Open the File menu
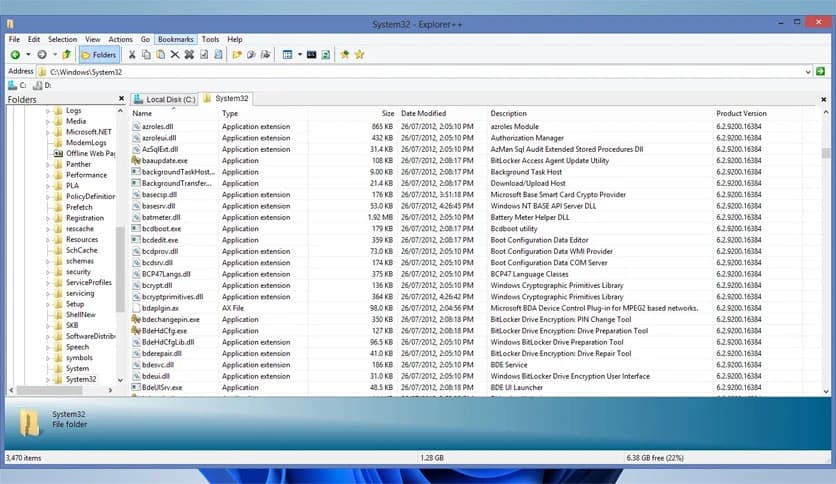 (x=14, y=39)
